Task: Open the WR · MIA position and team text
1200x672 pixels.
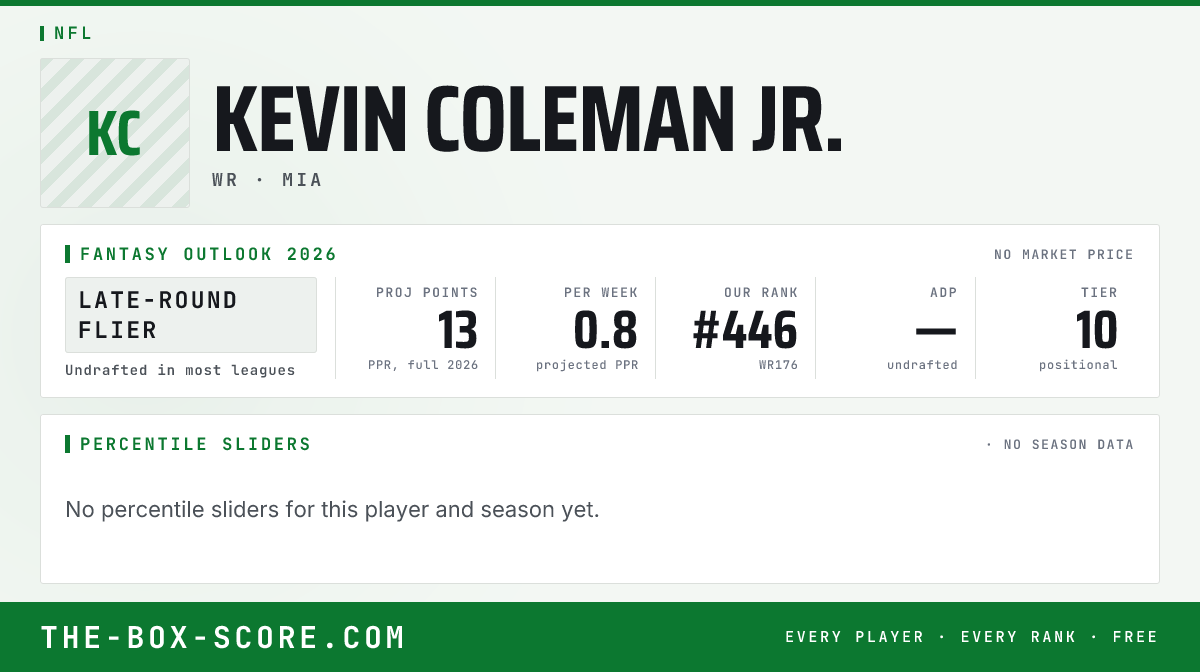Action: point(267,180)
